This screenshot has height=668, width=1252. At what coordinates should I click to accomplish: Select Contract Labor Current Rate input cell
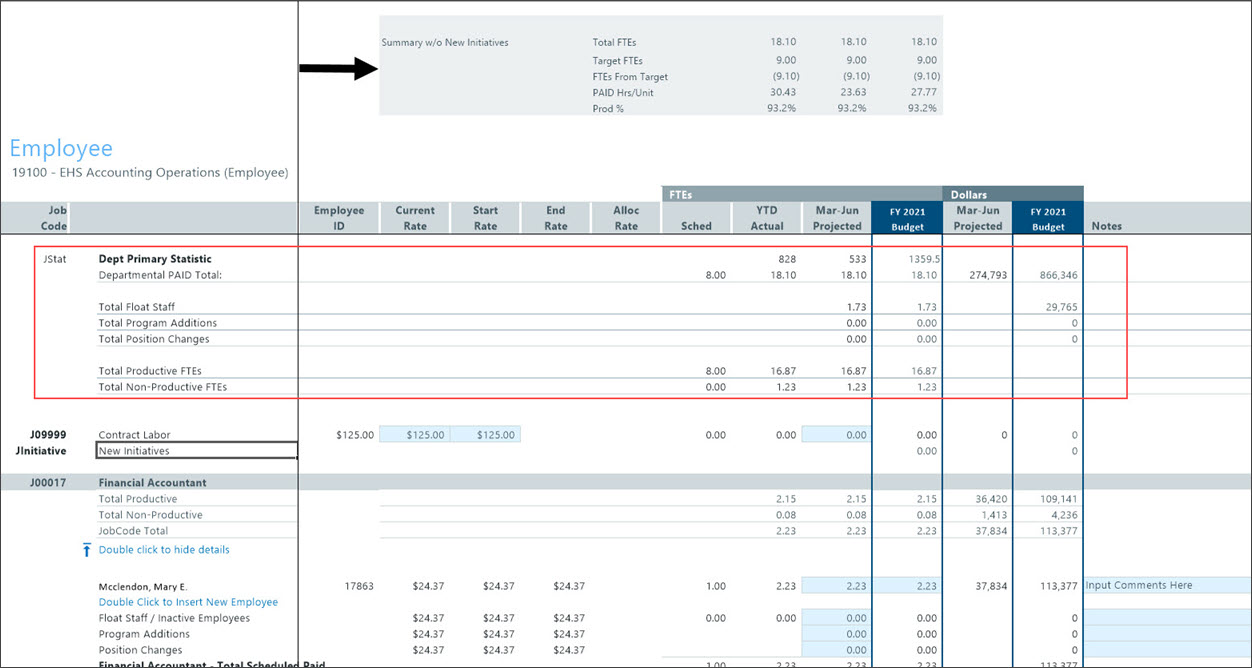click(x=415, y=435)
